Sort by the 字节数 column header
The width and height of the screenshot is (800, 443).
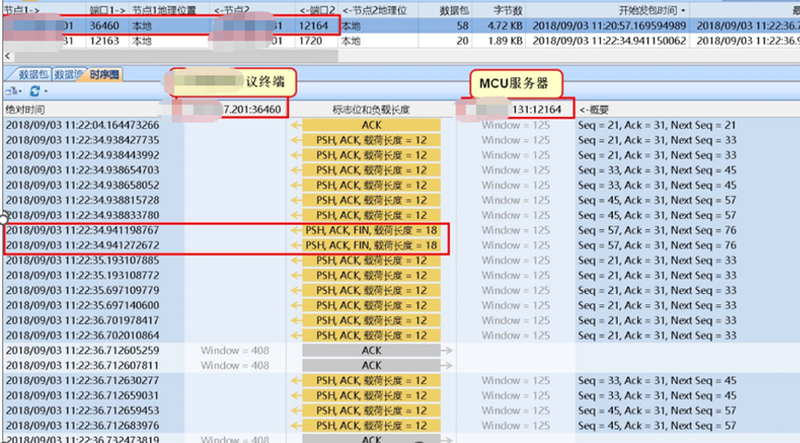pos(498,10)
